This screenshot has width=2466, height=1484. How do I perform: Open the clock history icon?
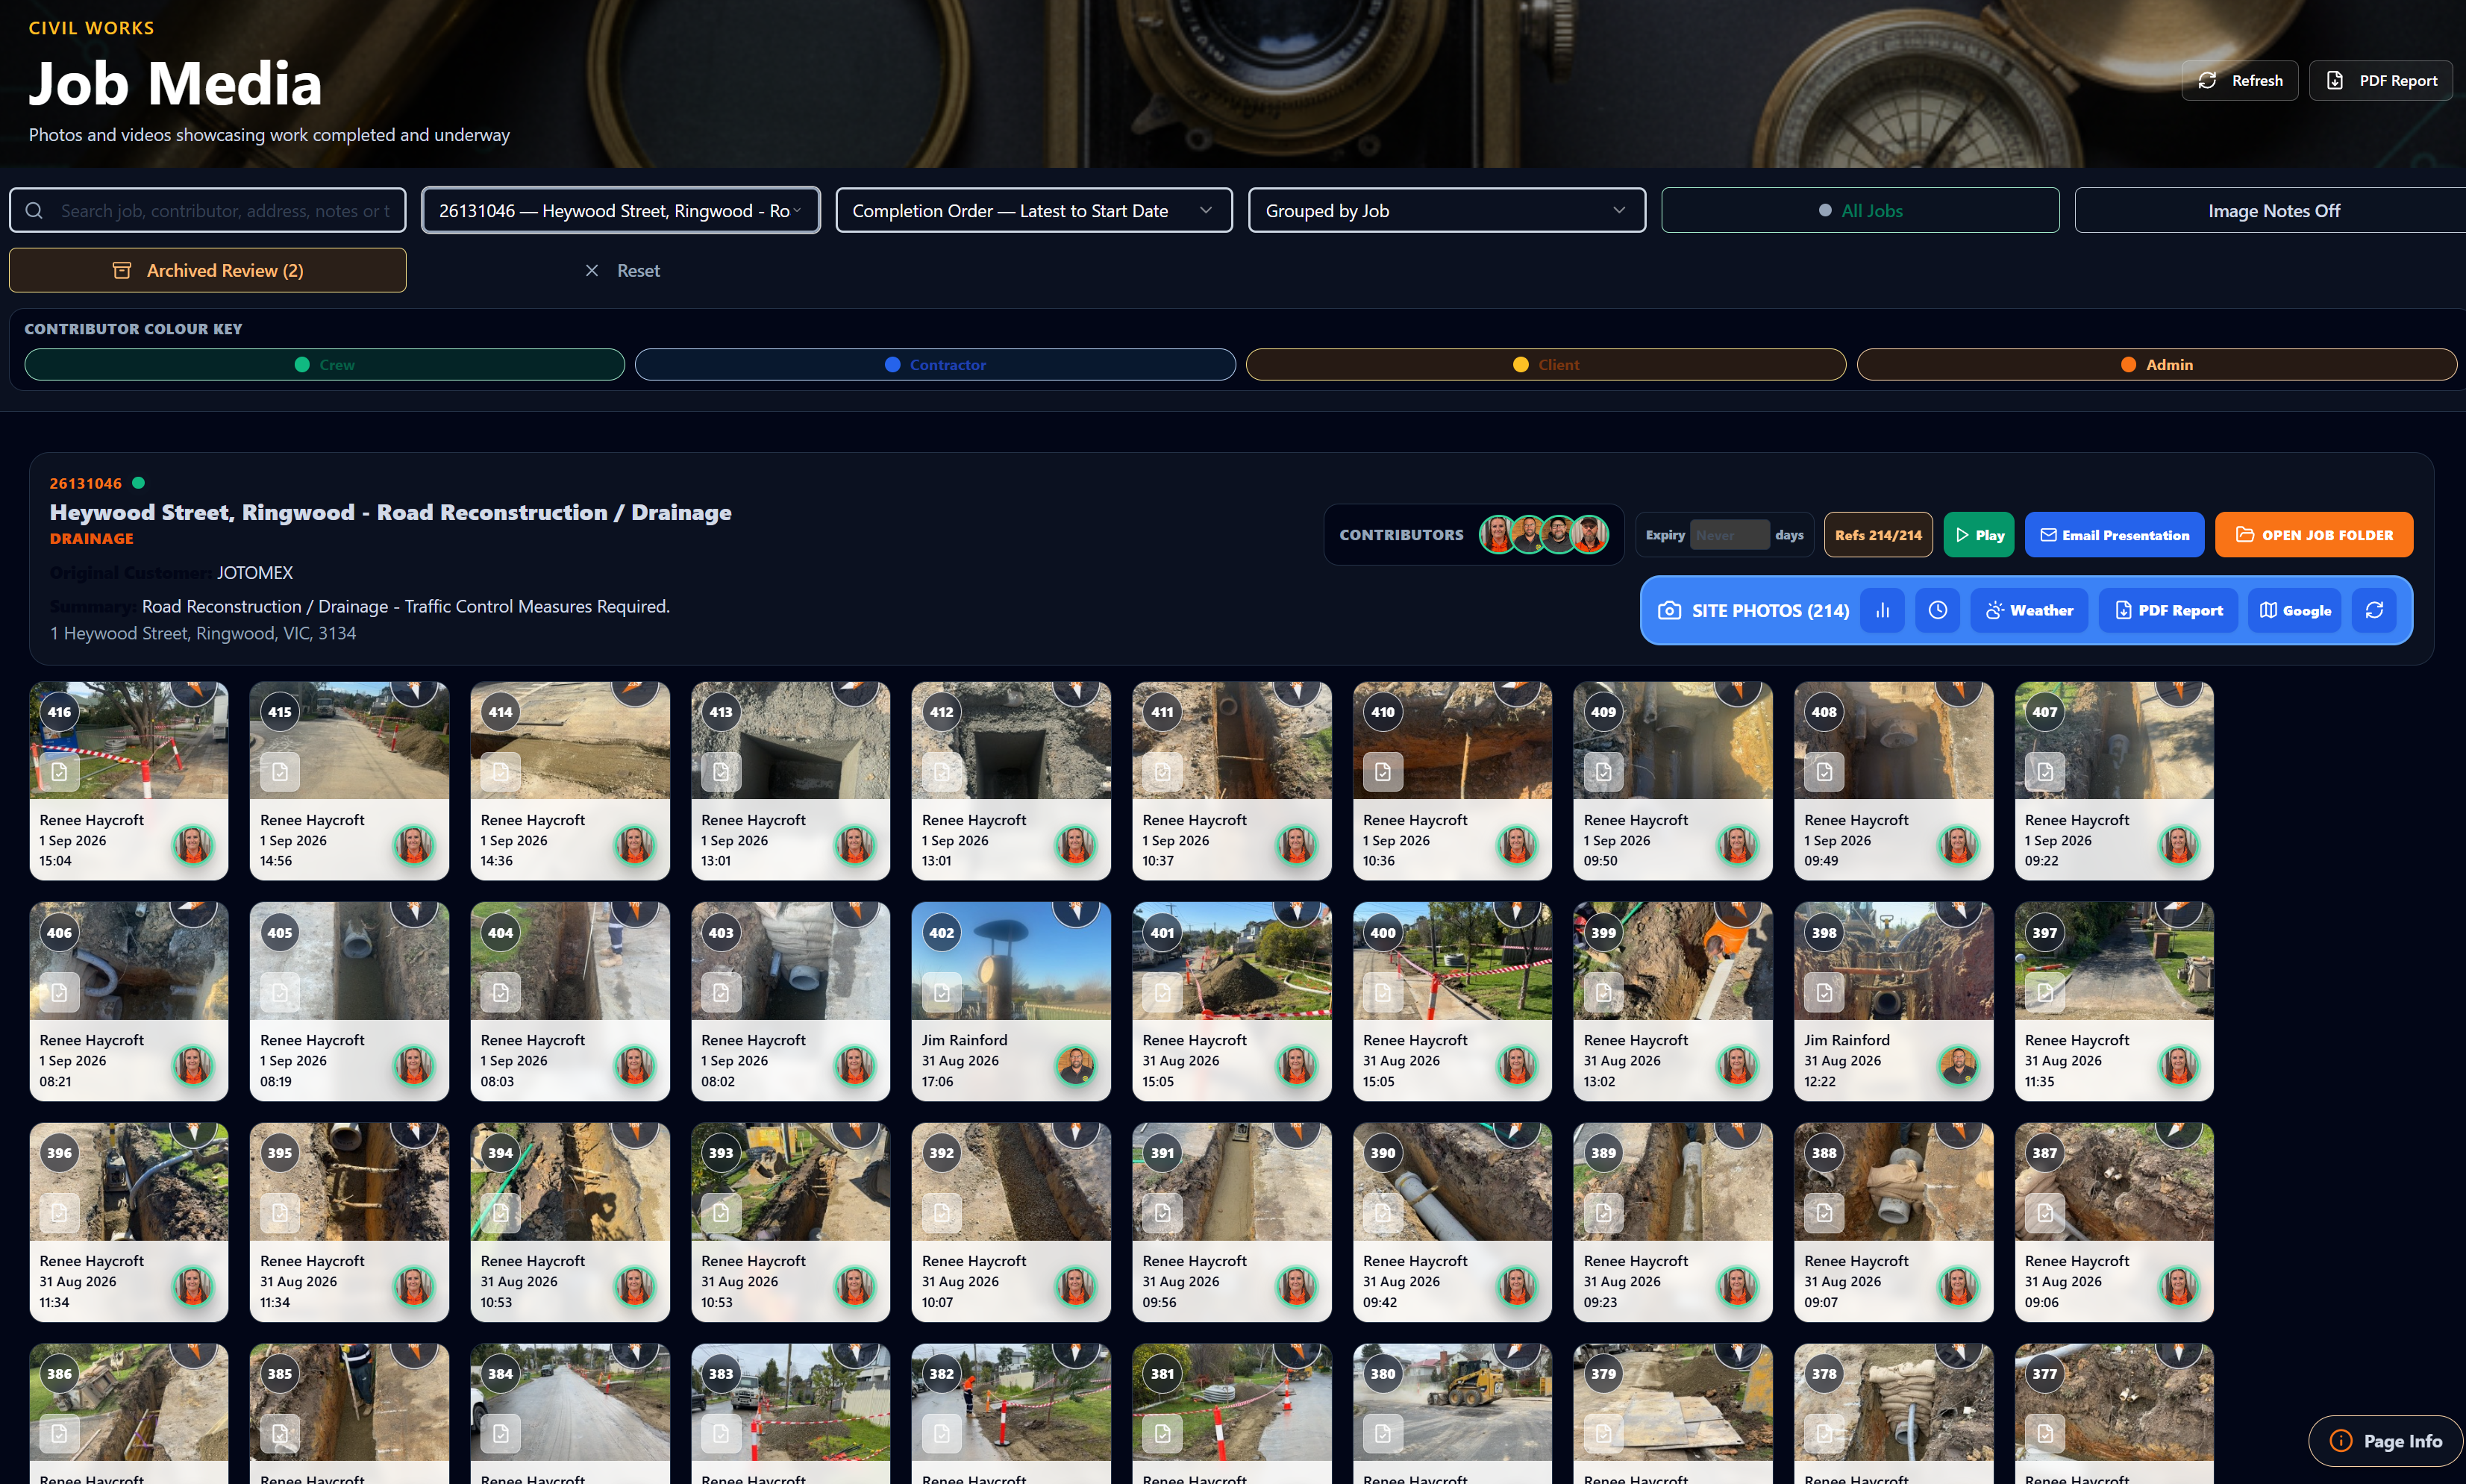click(x=1937, y=610)
